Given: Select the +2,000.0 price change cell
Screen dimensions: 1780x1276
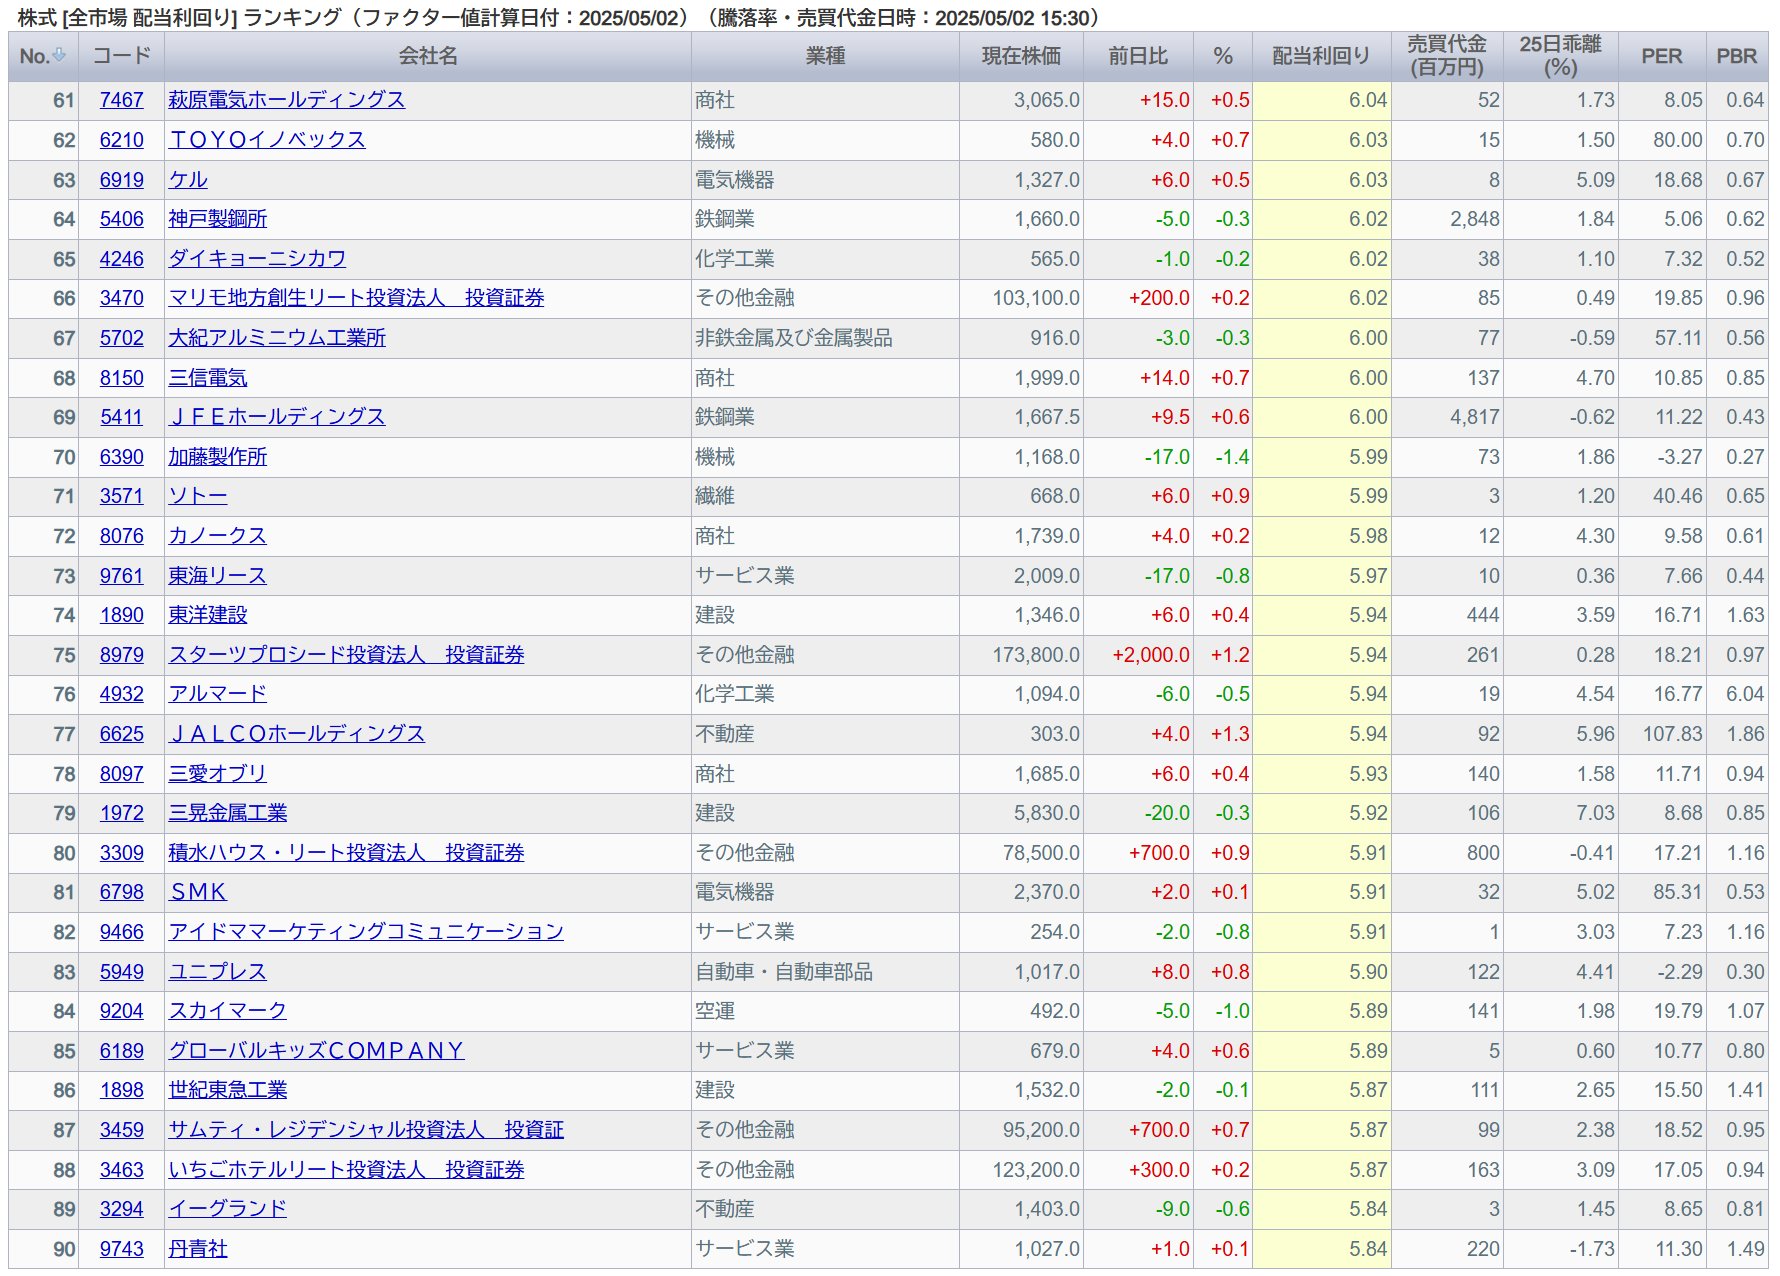Looking at the screenshot, I should pos(1138,655).
